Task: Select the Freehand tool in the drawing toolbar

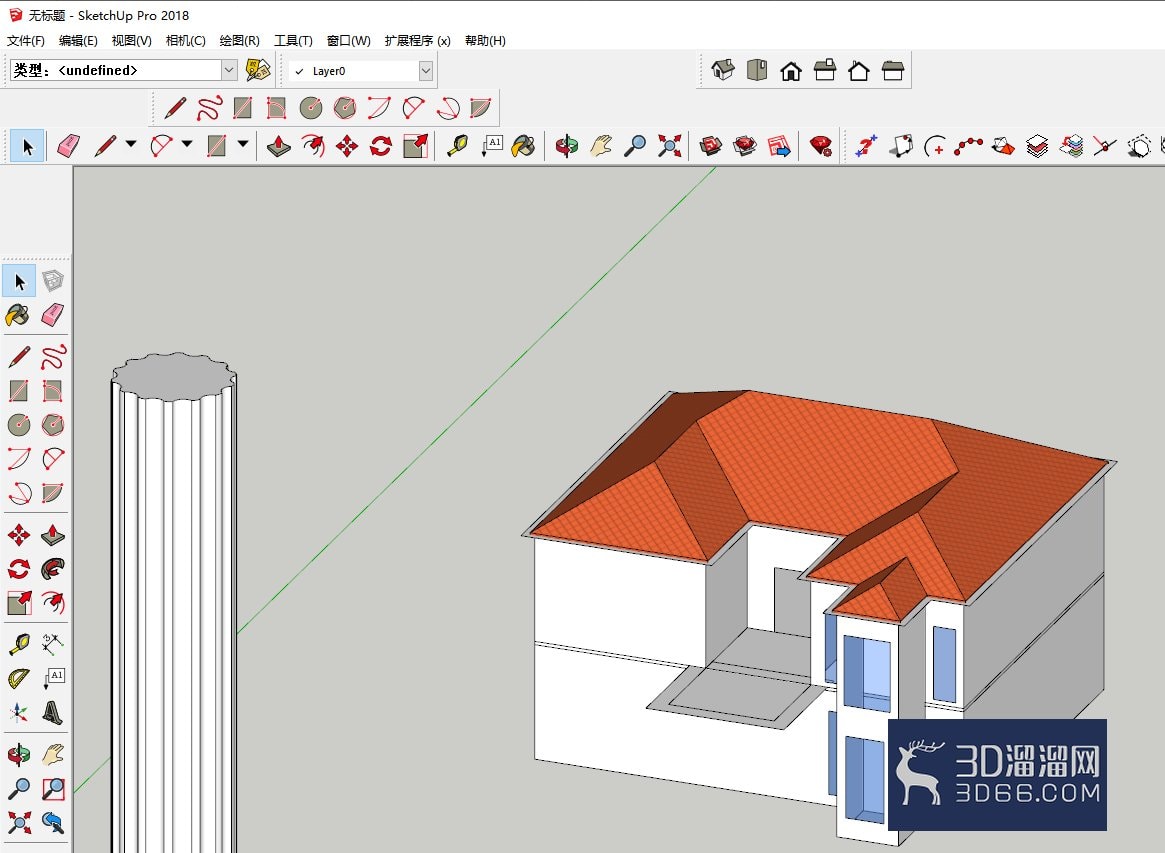Action: pos(210,108)
